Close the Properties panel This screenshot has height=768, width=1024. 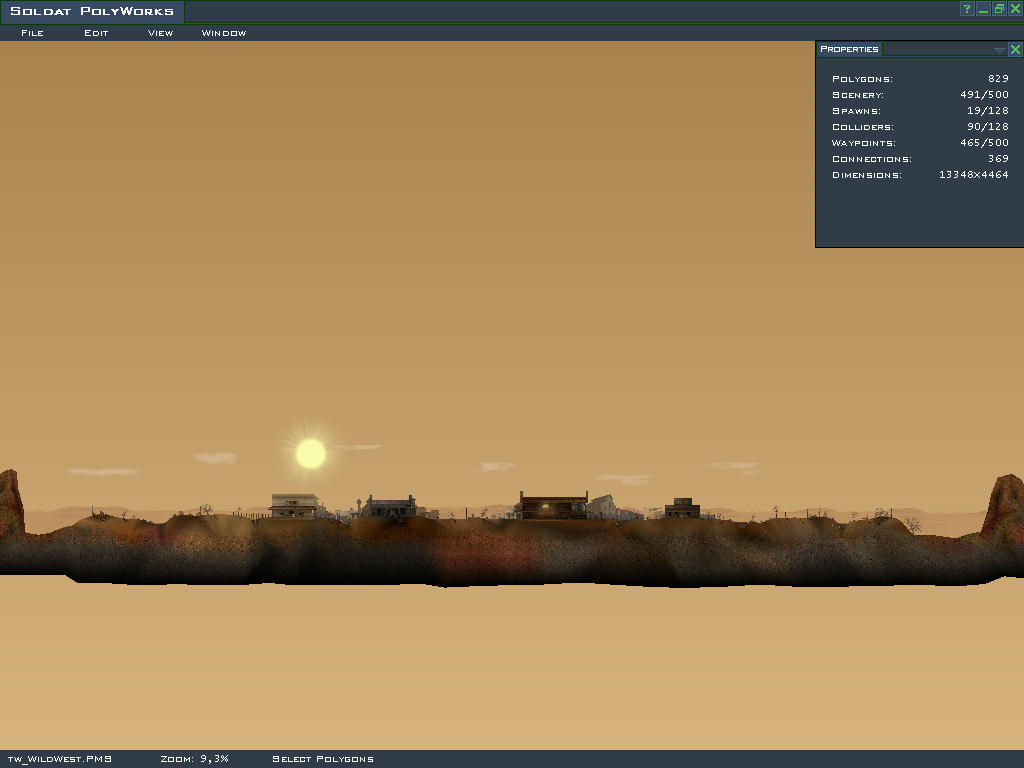pos(1015,49)
